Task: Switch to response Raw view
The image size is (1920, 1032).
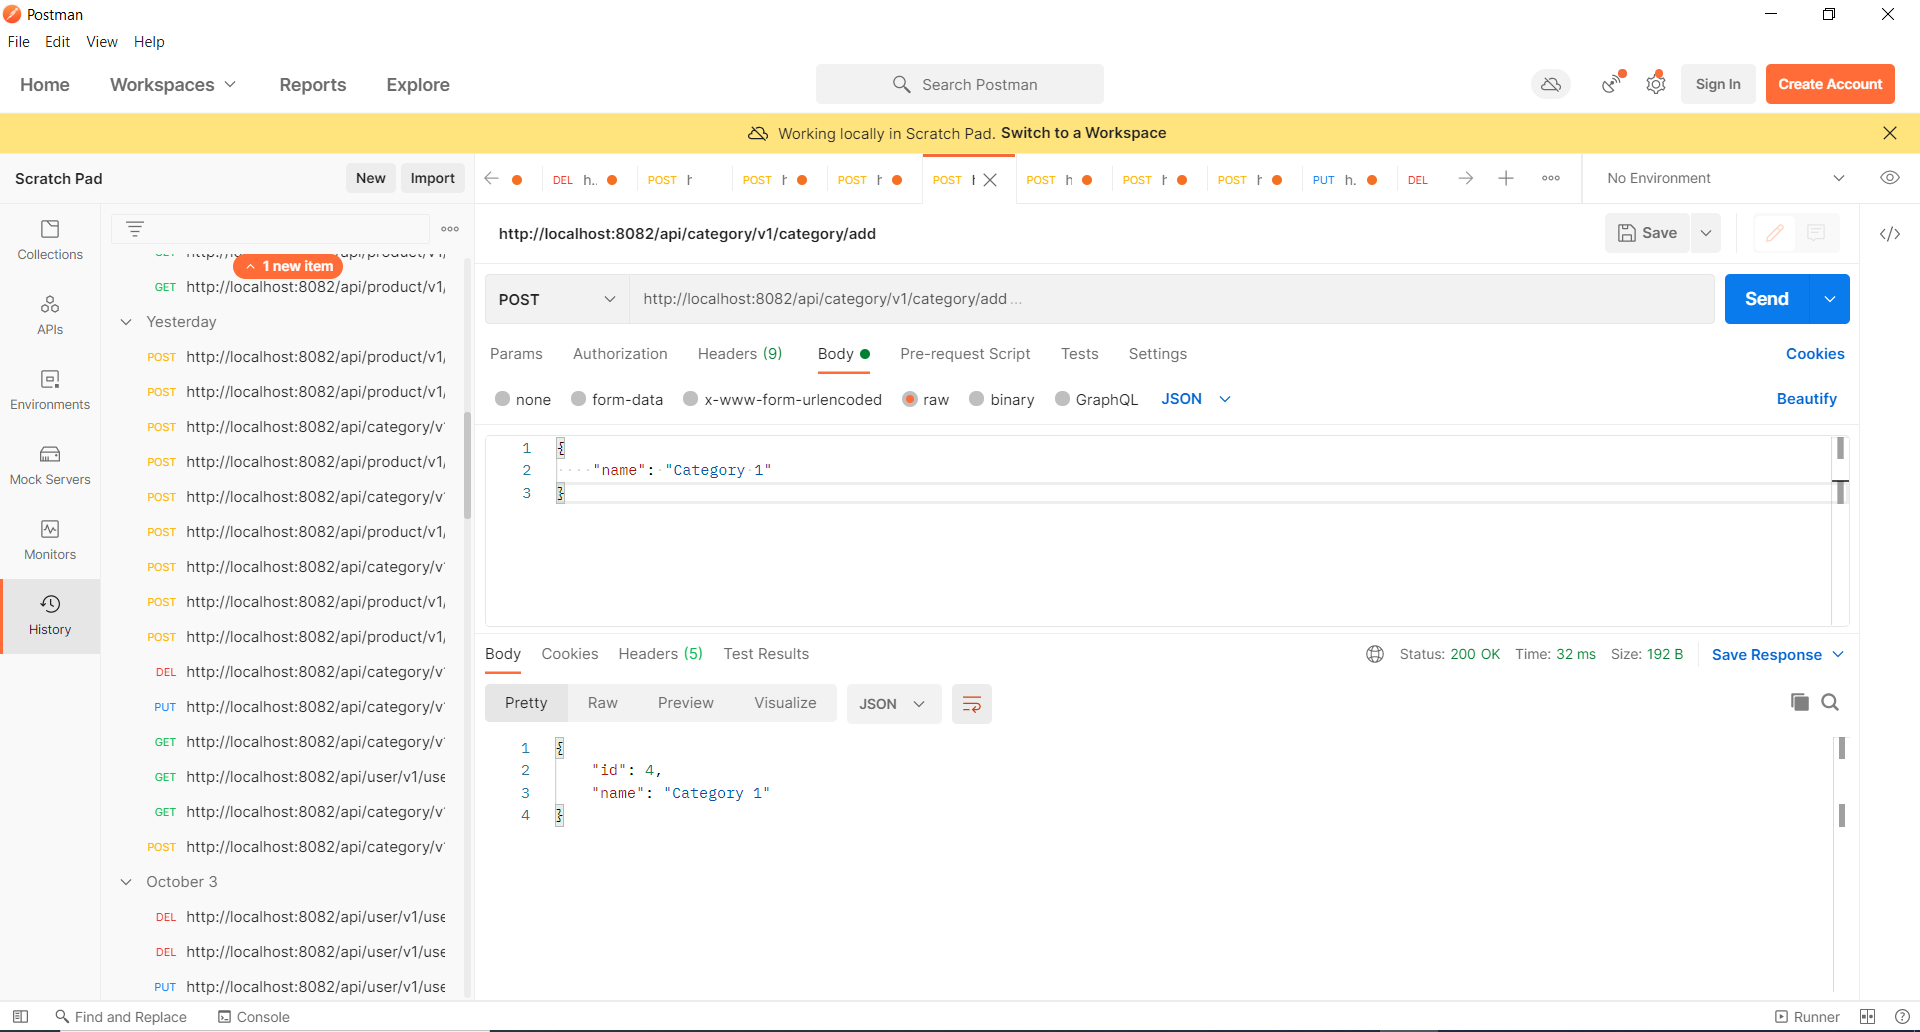Action: pos(603,703)
